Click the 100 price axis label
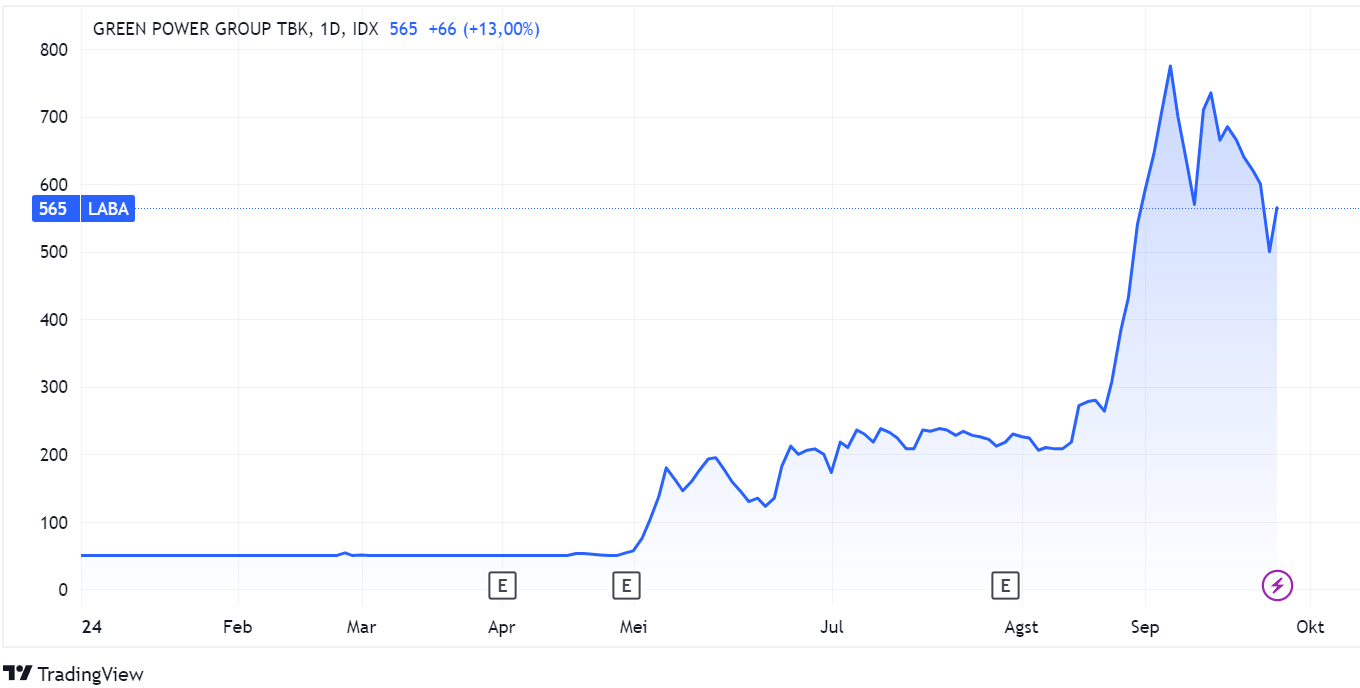Screen dimensions: 1360x688 point(54,523)
